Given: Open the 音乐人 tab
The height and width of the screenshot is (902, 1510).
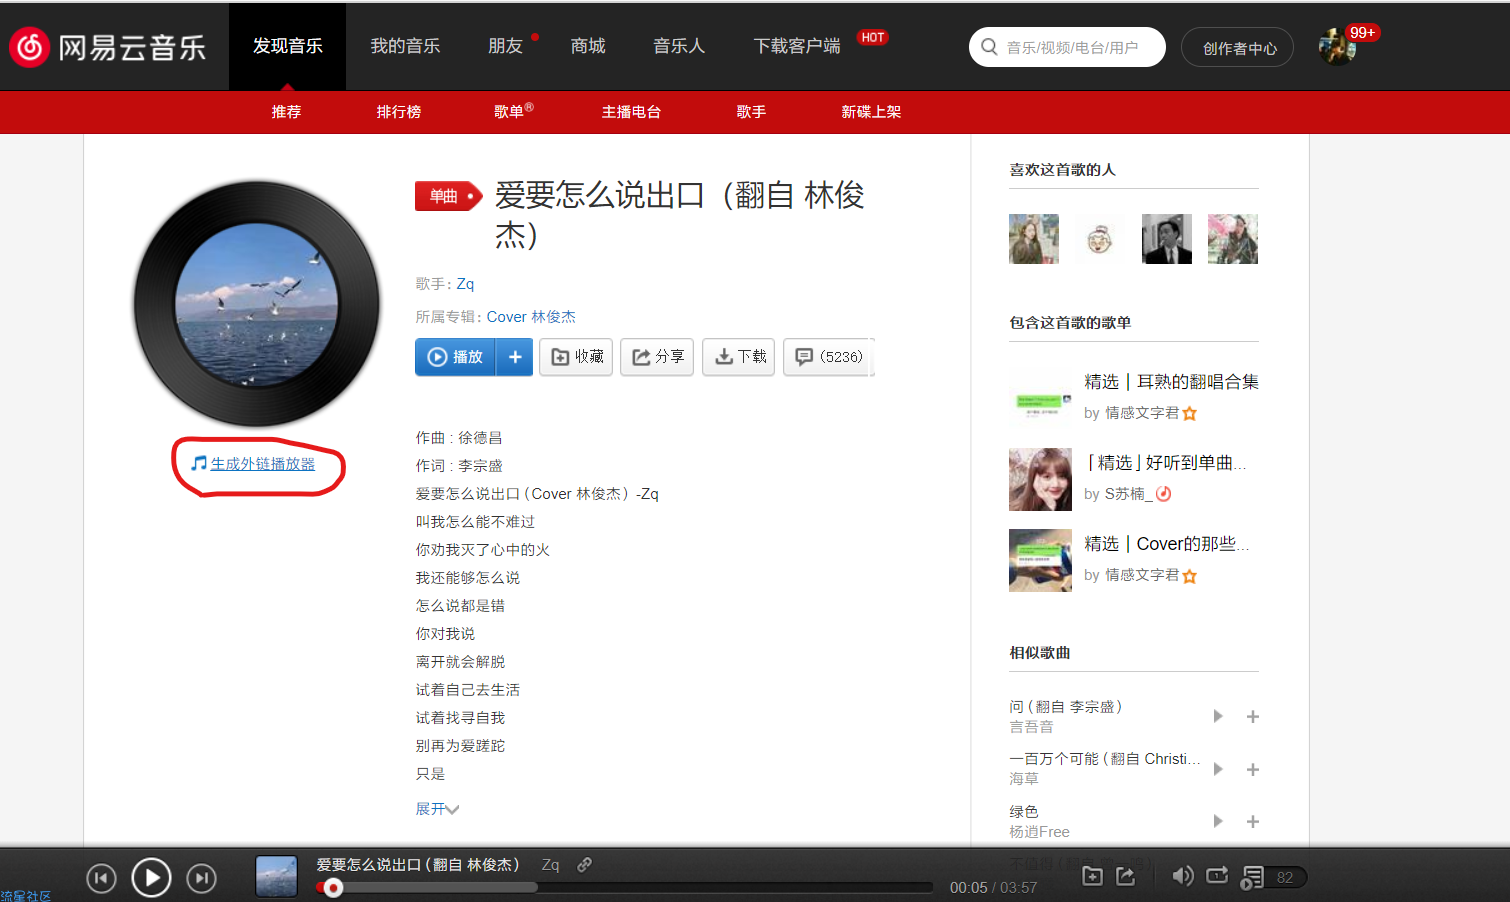Looking at the screenshot, I should pyautogui.click(x=679, y=46).
